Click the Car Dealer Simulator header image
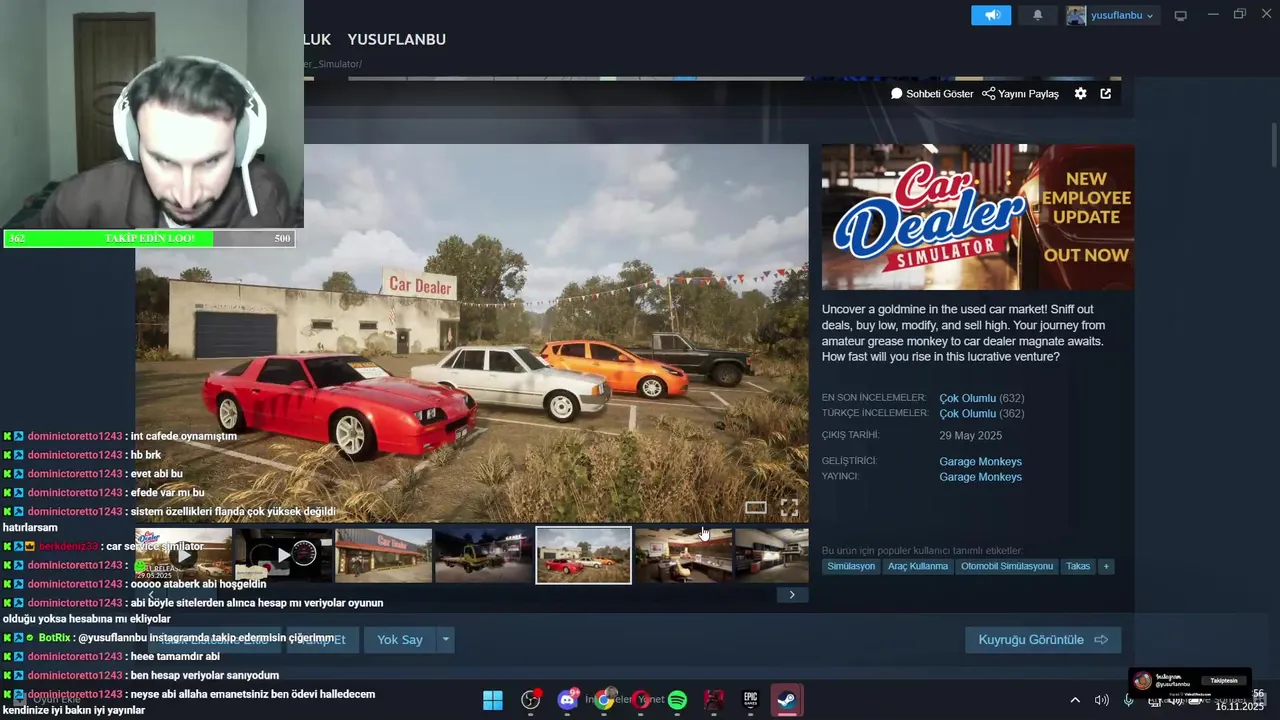Screen dimensions: 1280x720 tap(978, 217)
